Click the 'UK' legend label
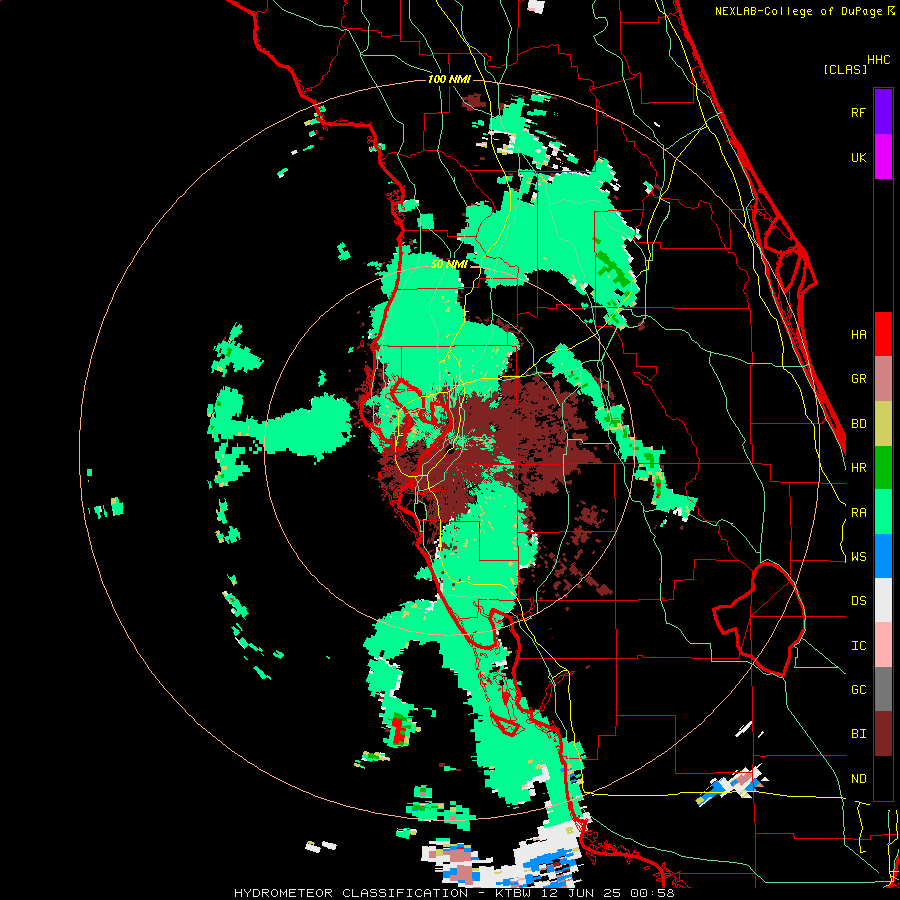900x900 pixels. [858, 158]
